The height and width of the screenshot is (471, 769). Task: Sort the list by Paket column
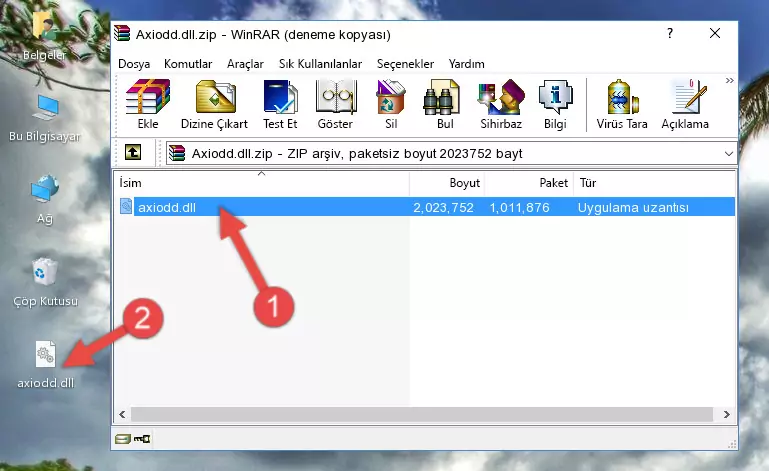pos(529,183)
